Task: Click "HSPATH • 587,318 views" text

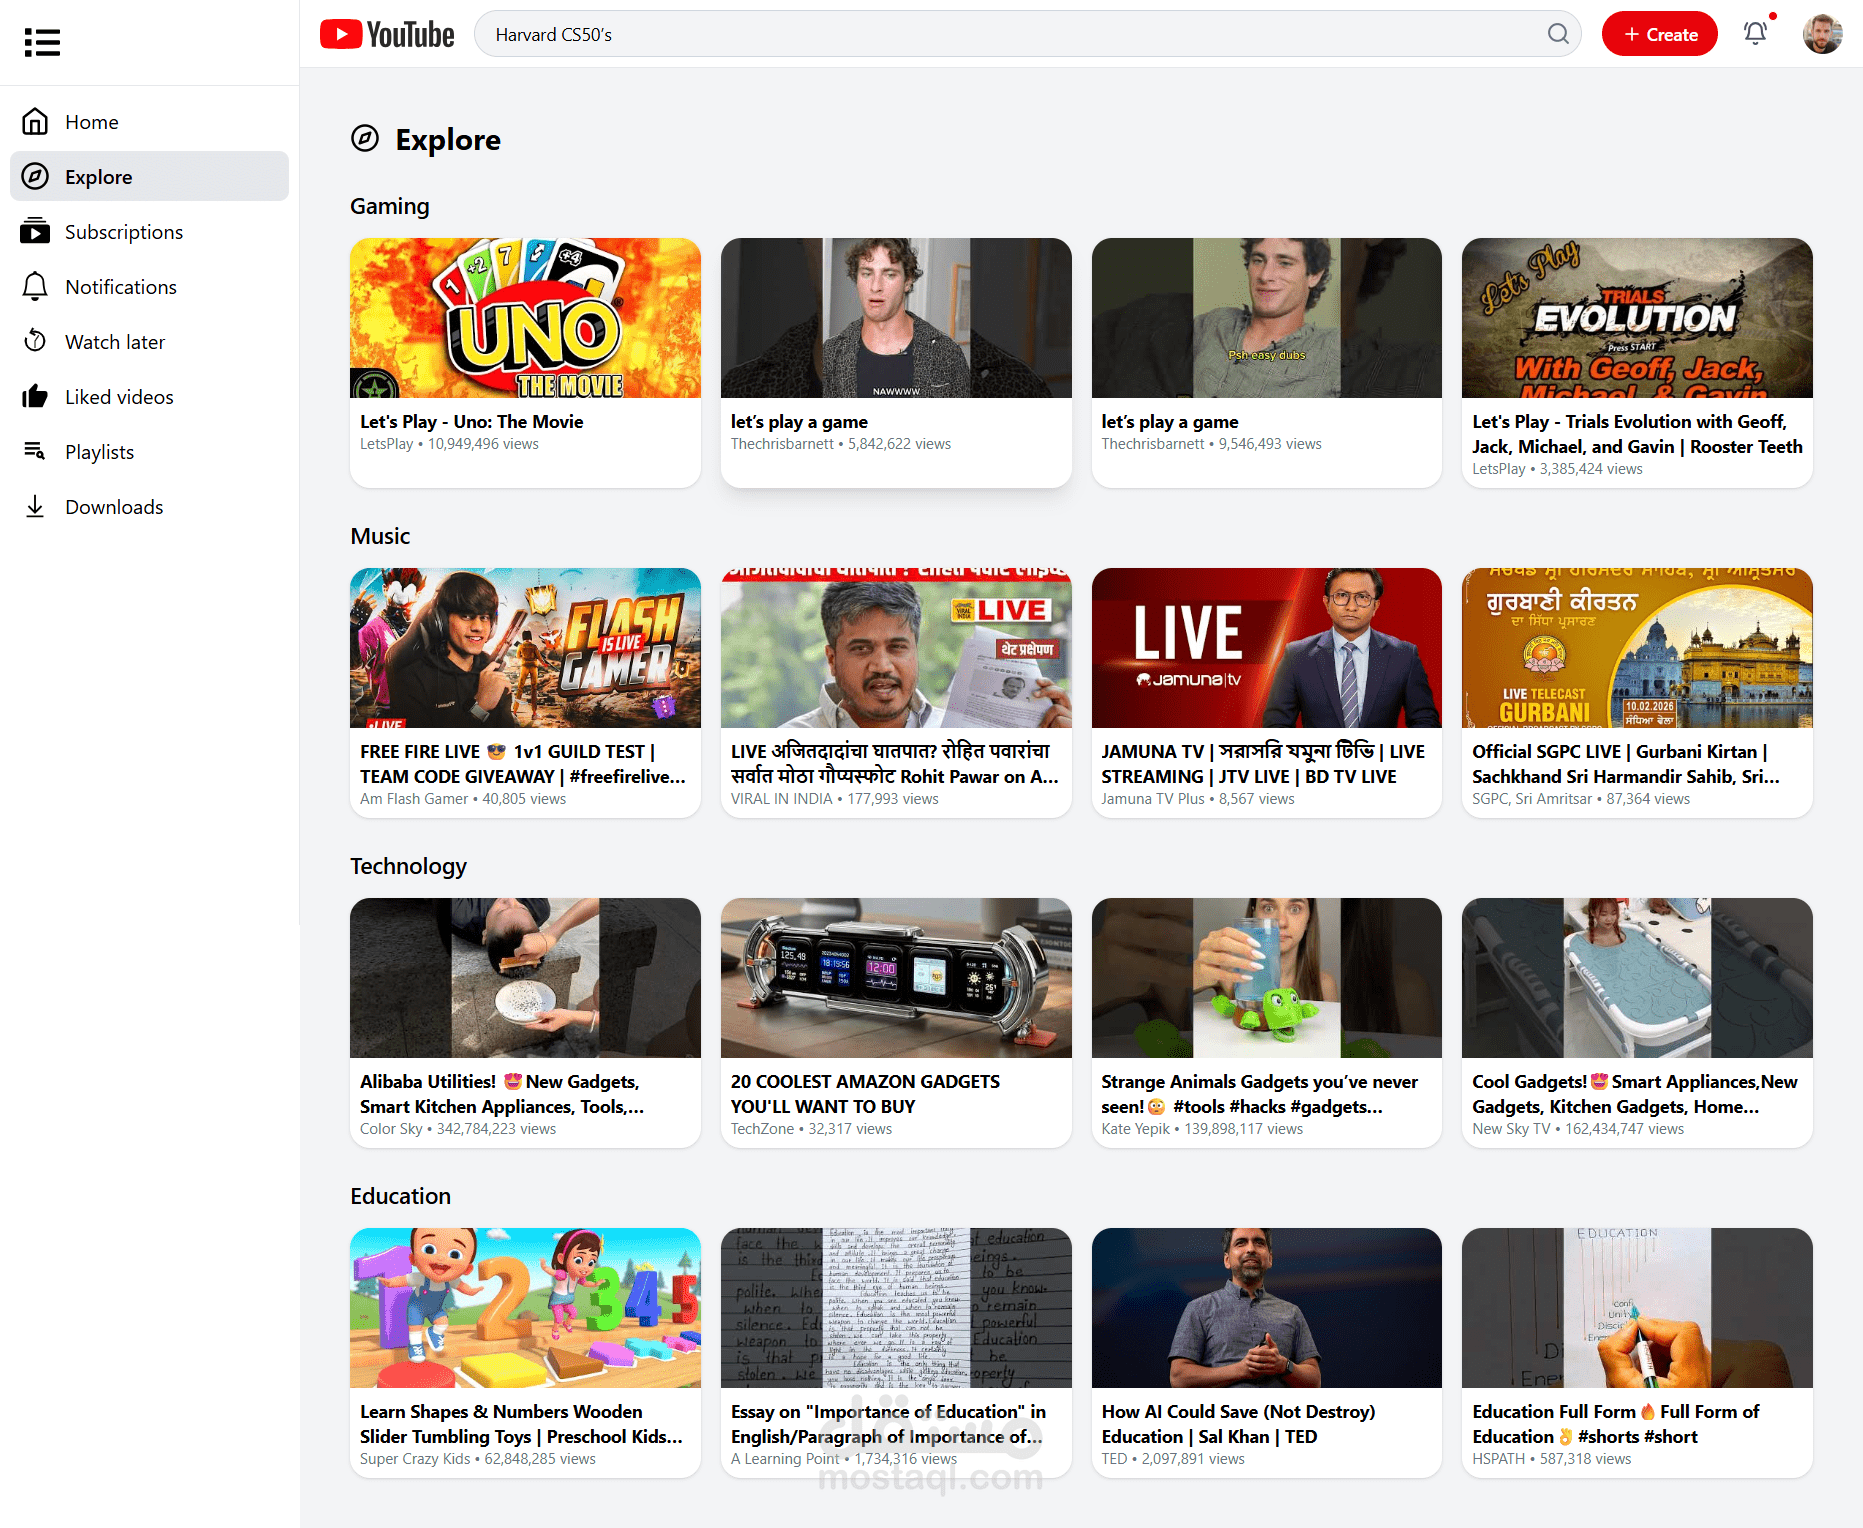Action: click(x=1552, y=1459)
